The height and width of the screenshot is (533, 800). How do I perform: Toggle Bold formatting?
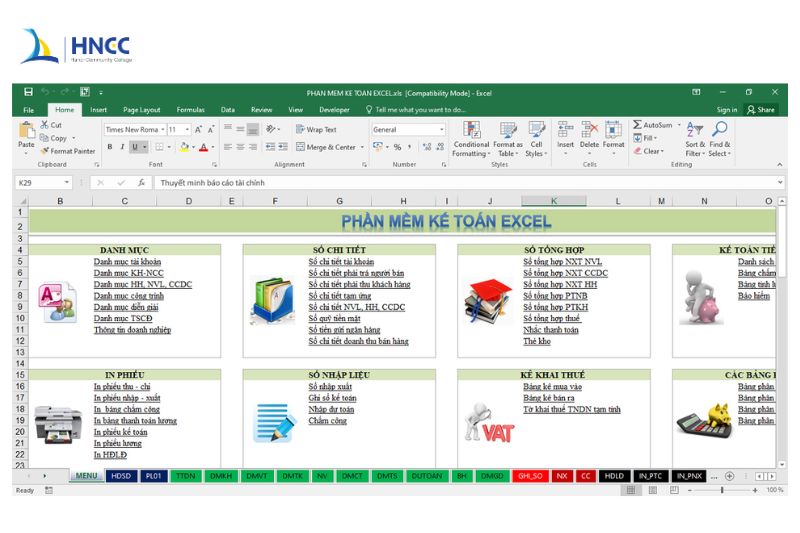click(x=110, y=147)
